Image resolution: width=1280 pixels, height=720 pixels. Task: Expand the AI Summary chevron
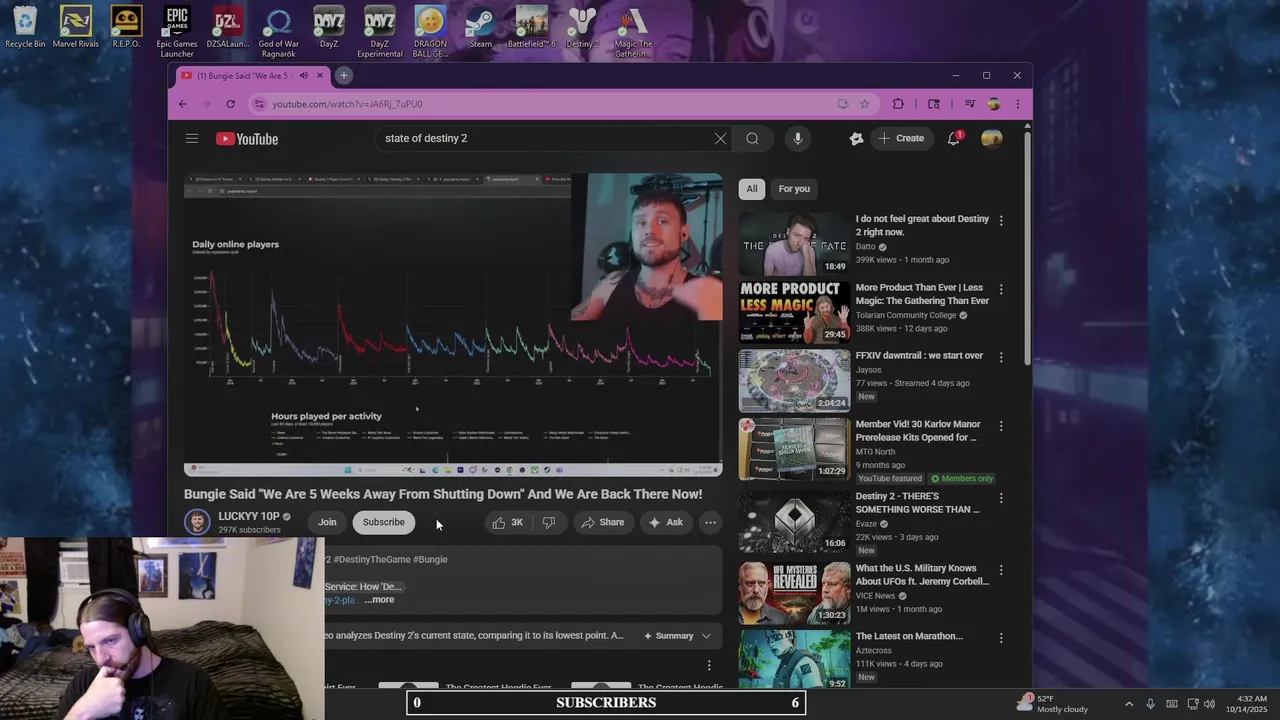click(706, 636)
